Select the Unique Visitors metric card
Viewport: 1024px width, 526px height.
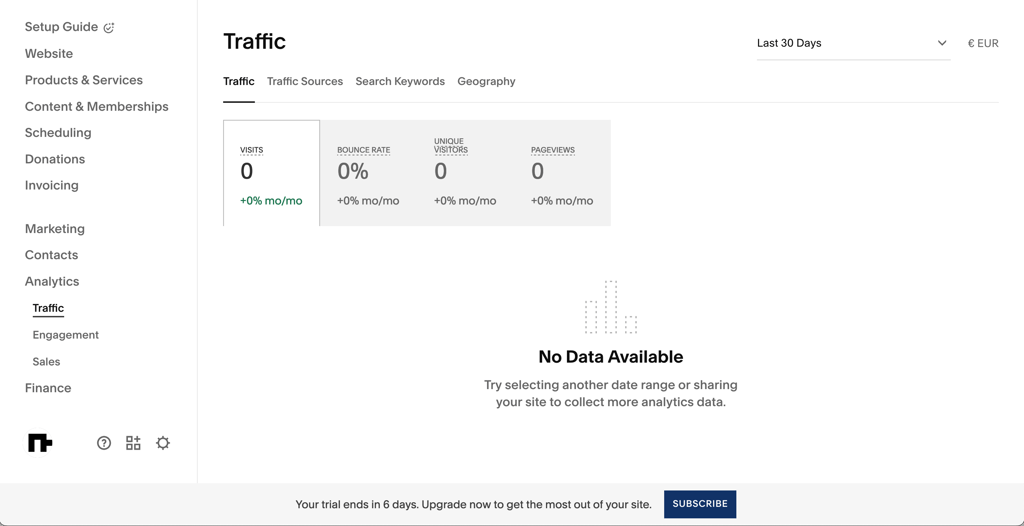pyautogui.click(x=465, y=173)
